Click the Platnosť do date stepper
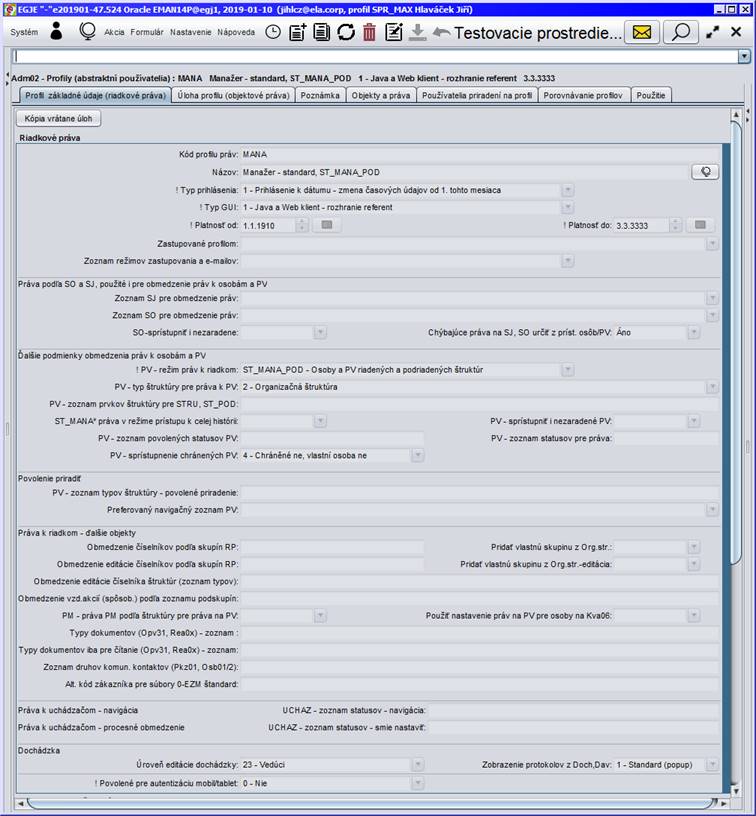 675,225
